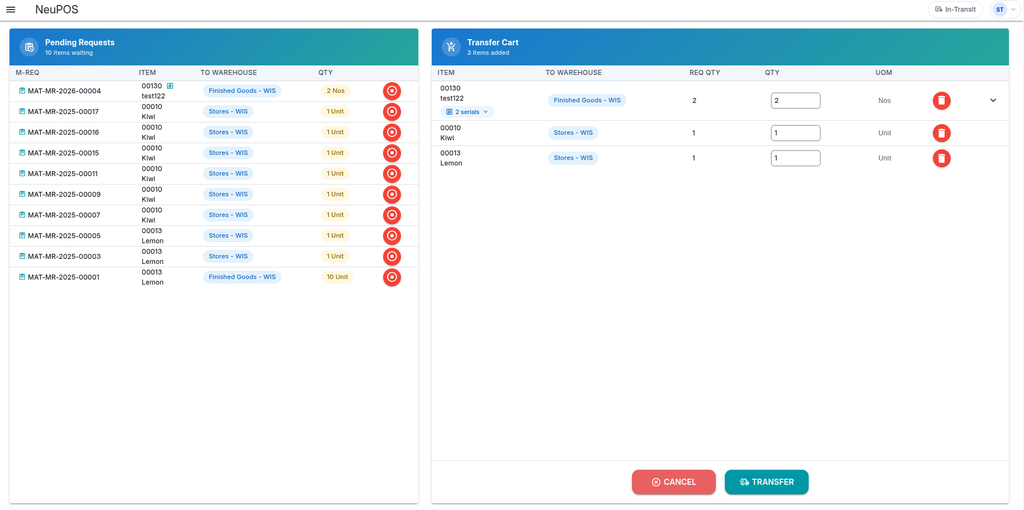Viewport: 1024px width, 510px height.
Task: Click Stores - WIS chip in Lemon cart row
Action: click(x=573, y=158)
